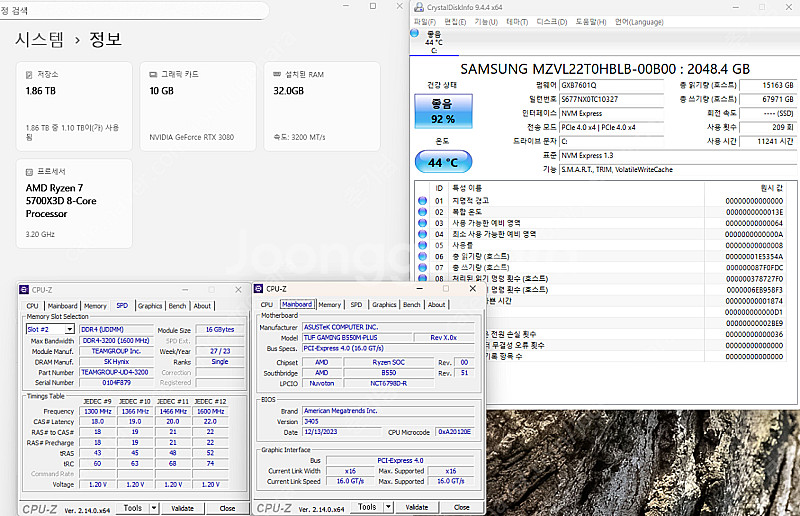
Task: Open the 언어(Language) menu in CrystalDiskInfo
Action: (639, 22)
